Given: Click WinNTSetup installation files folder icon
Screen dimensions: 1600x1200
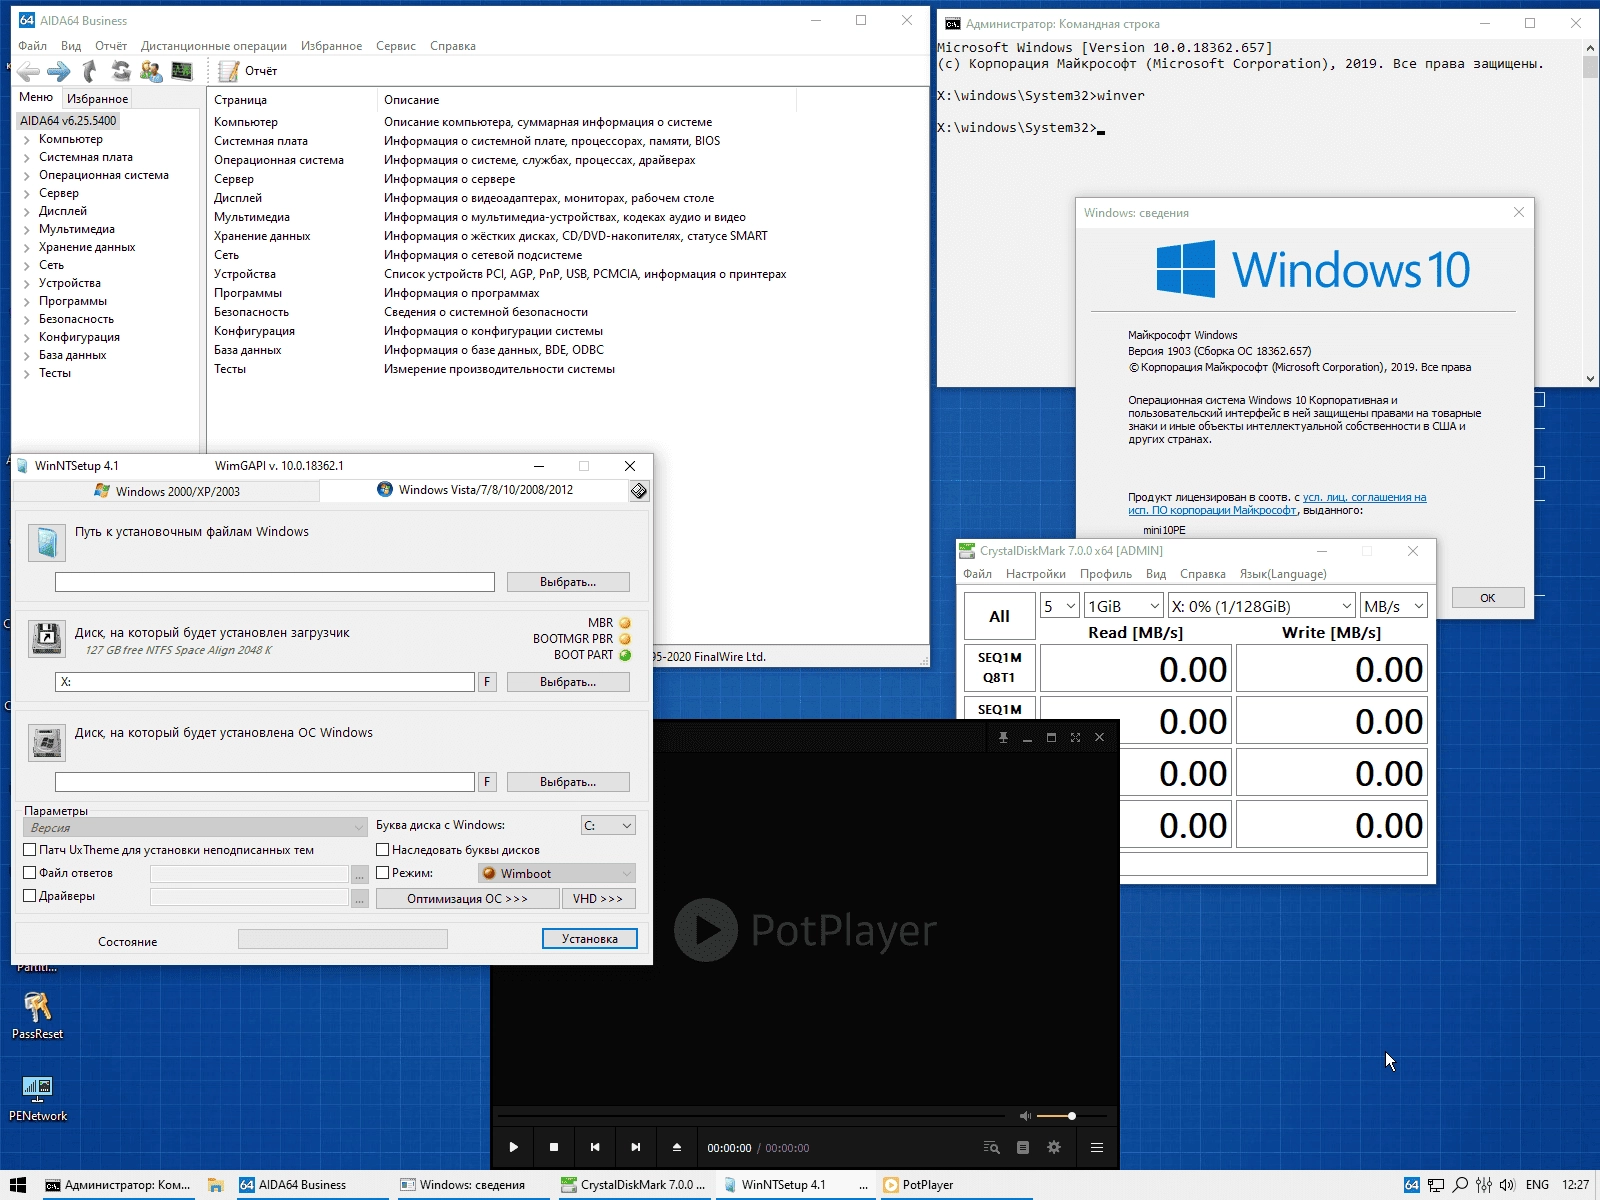Looking at the screenshot, I should click(47, 542).
